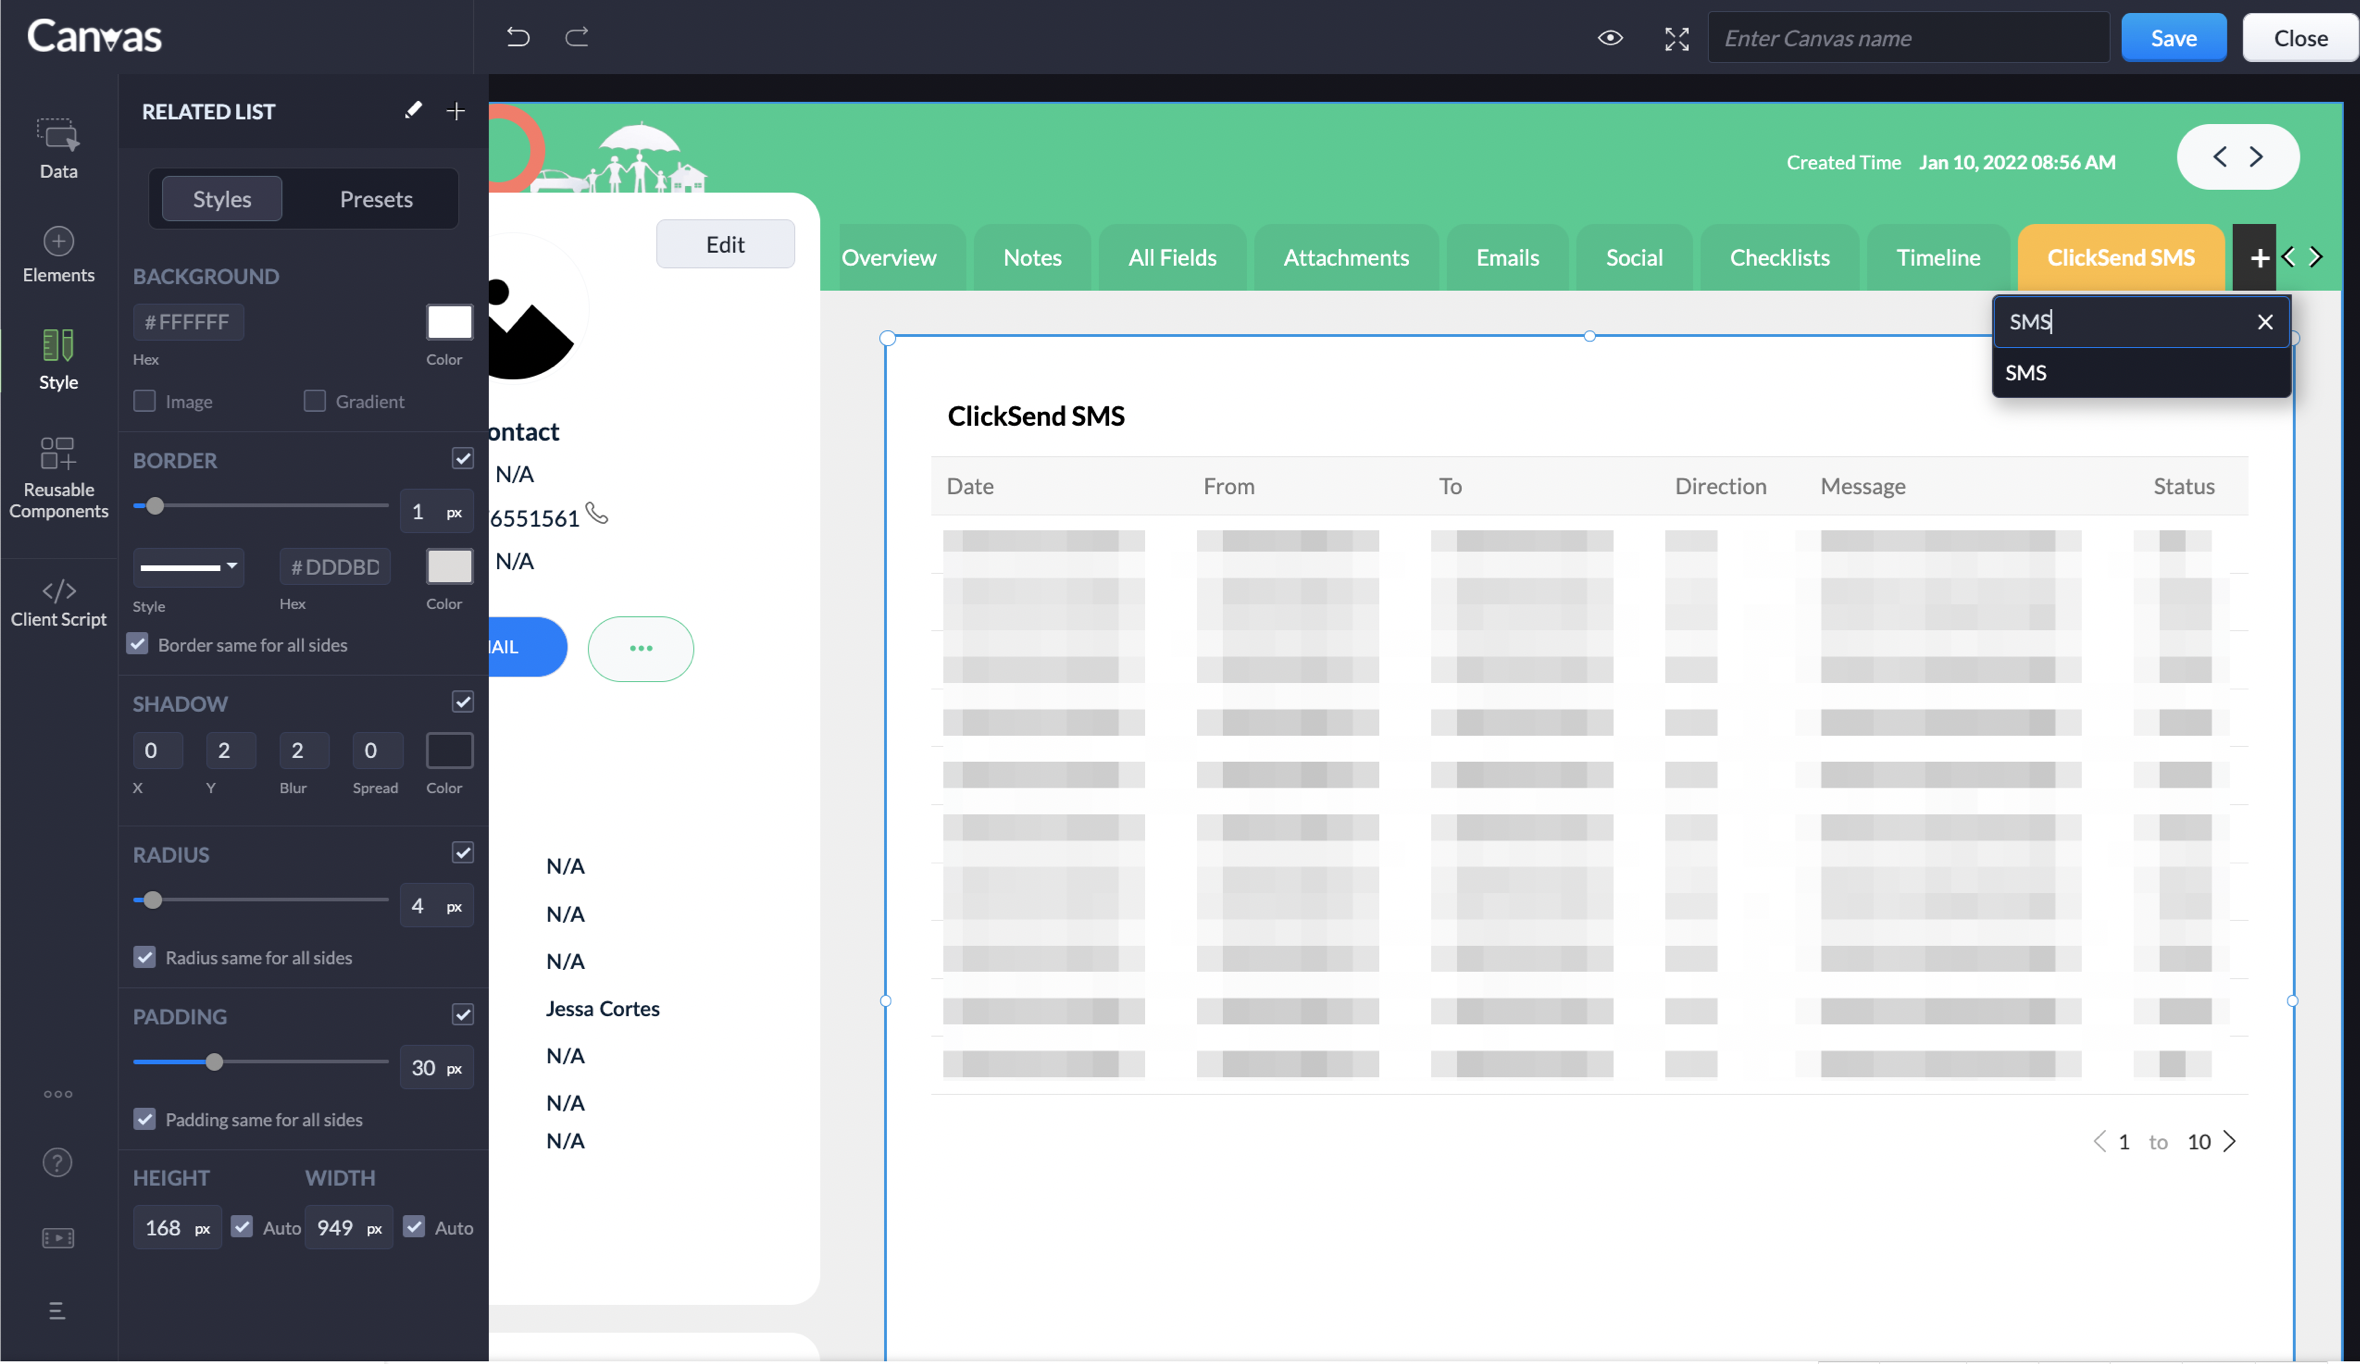The image size is (2360, 1364).
Task: Open the Style panel in sidebar
Action: [x=58, y=360]
